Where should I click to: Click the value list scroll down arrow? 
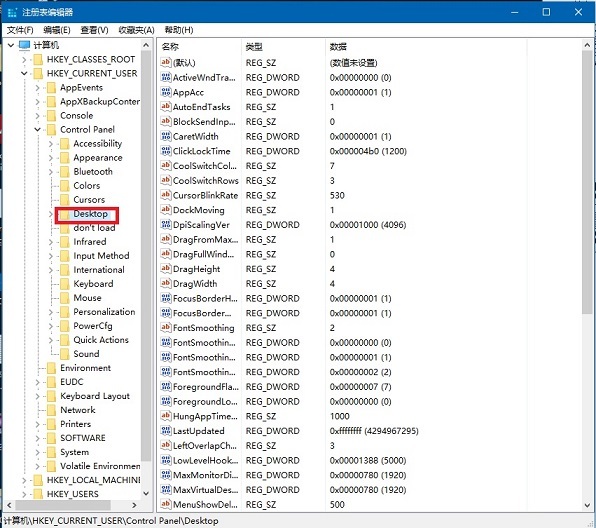coord(587,505)
